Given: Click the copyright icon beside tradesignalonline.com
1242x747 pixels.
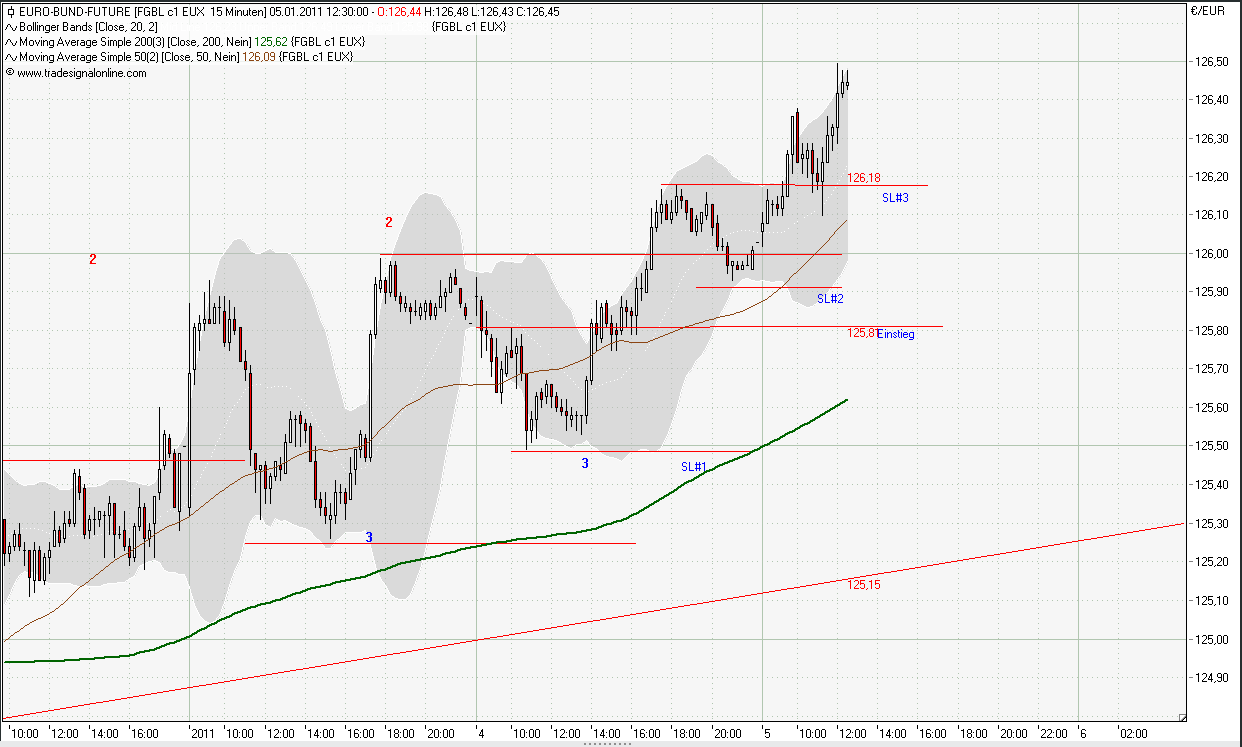Looking at the screenshot, I should (8, 70).
